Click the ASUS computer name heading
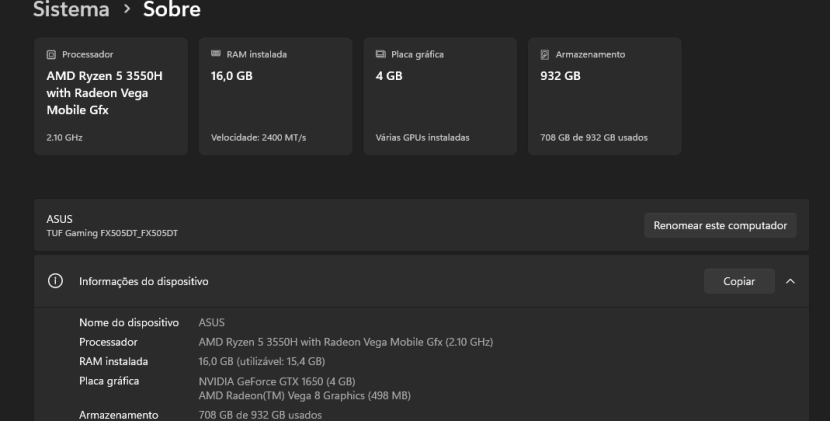This screenshot has width=830, height=421. click(x=59, y=219)
